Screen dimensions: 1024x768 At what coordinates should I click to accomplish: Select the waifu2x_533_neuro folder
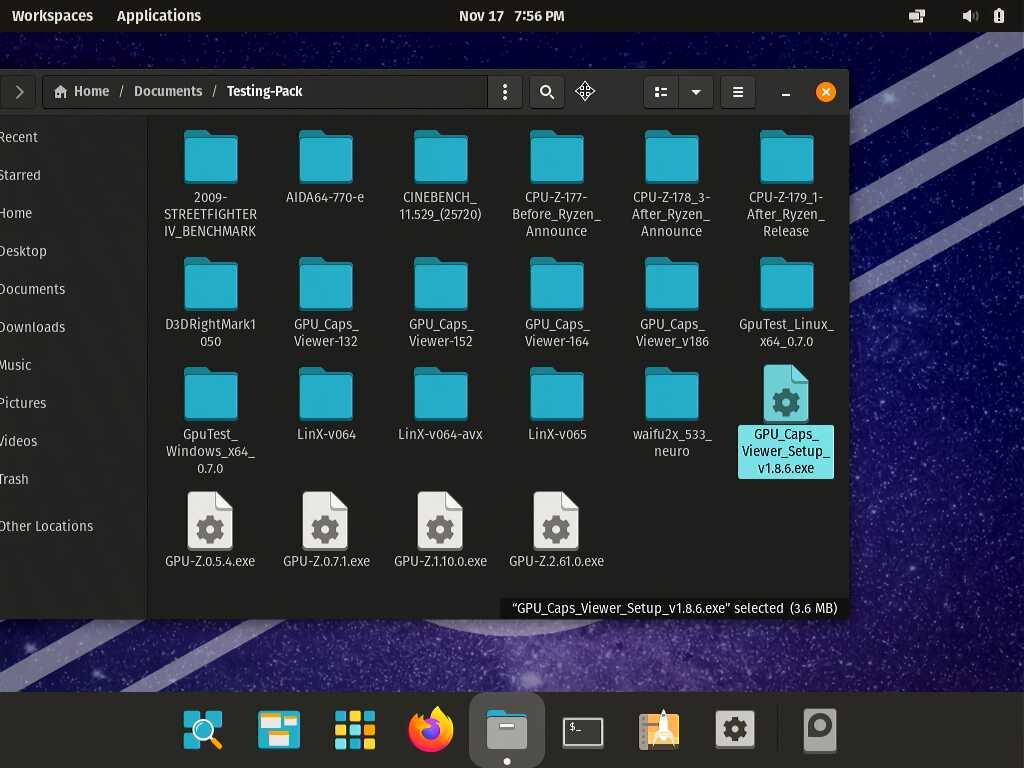point(671,413)
